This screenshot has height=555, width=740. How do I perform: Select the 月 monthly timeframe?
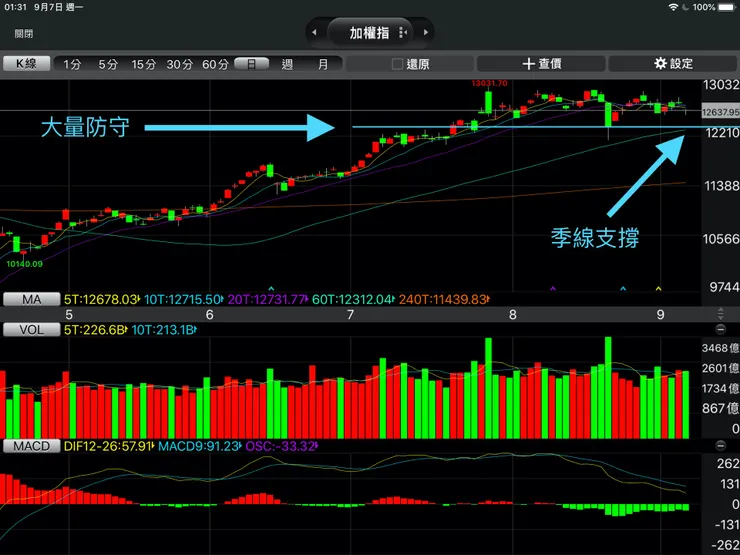tap(323, 64)
